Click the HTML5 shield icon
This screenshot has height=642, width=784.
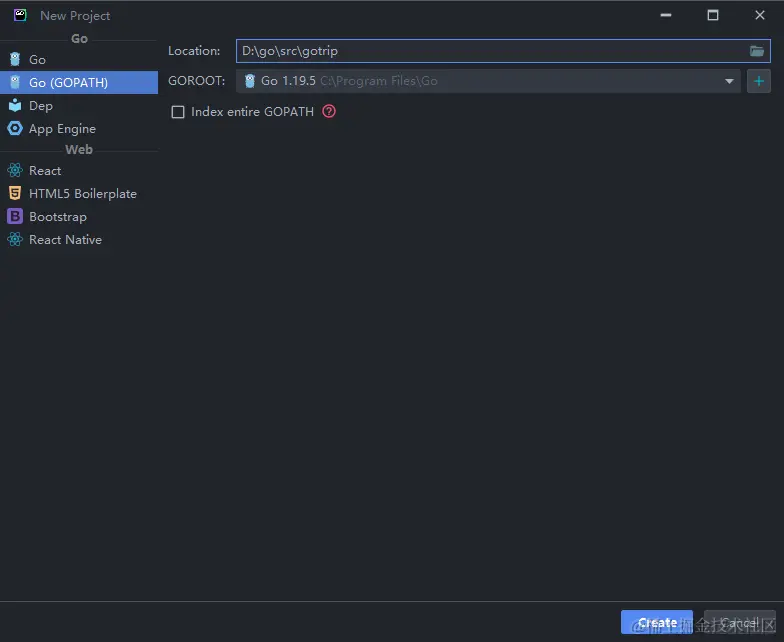pyautogui.click(x=15, y=193)
